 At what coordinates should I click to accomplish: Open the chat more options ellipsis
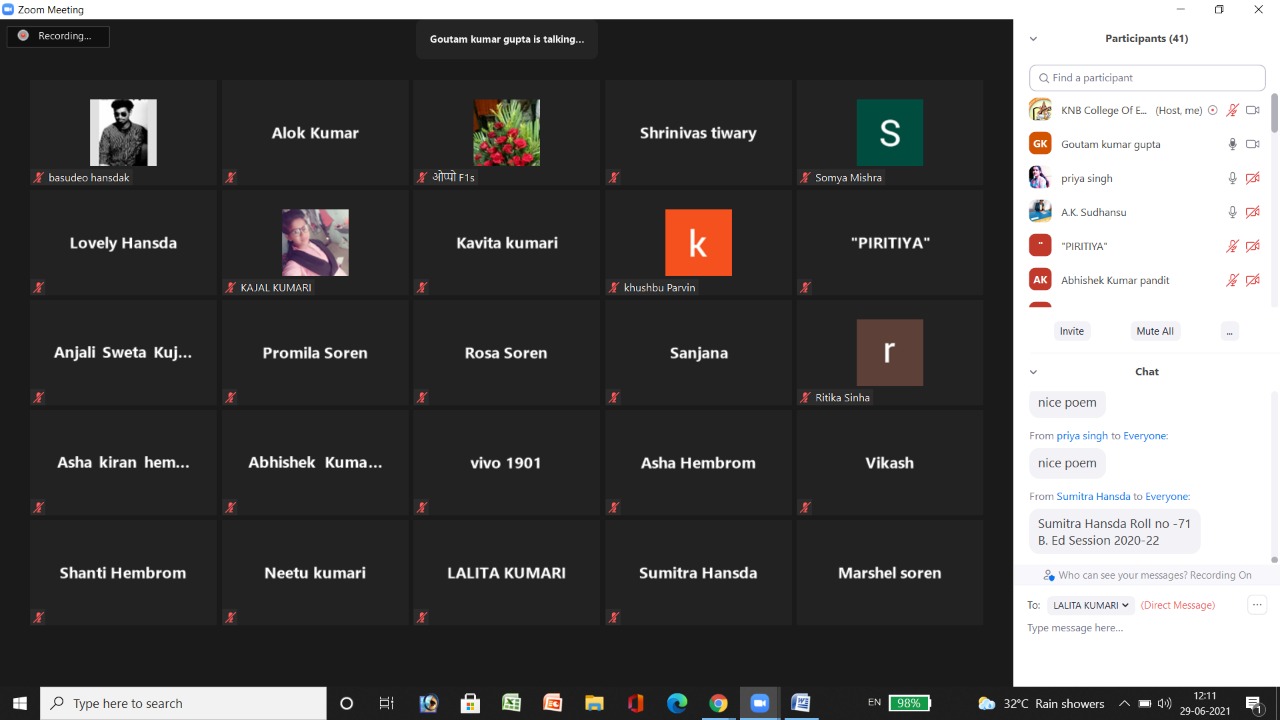coord(1257,604)
